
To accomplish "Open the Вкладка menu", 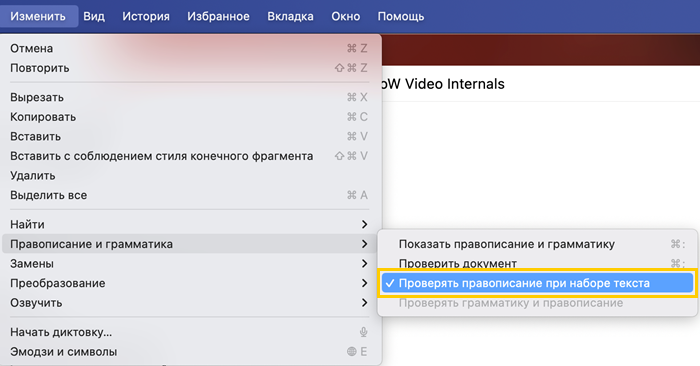I will coord(290,17).
